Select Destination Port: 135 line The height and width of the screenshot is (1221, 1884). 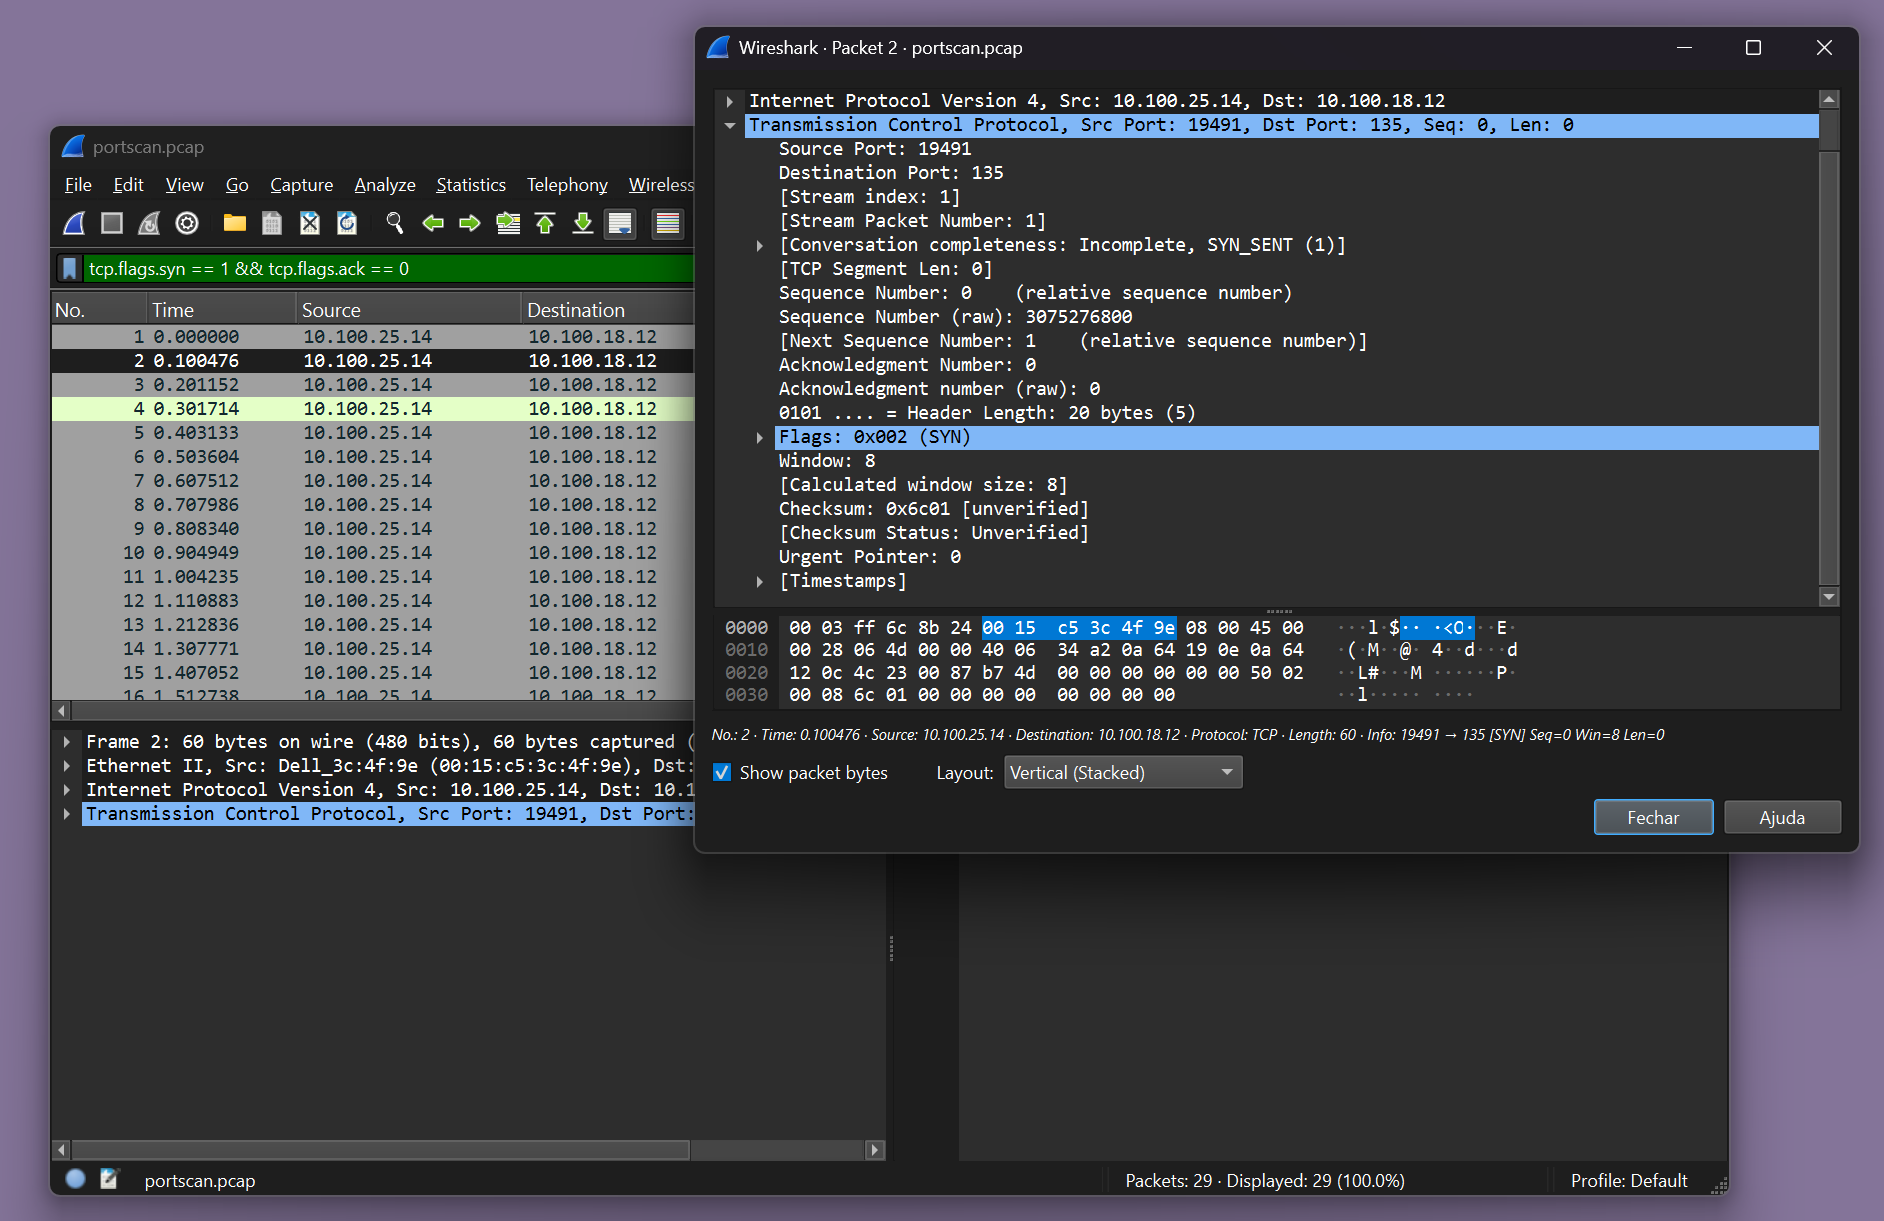[891, 173]
